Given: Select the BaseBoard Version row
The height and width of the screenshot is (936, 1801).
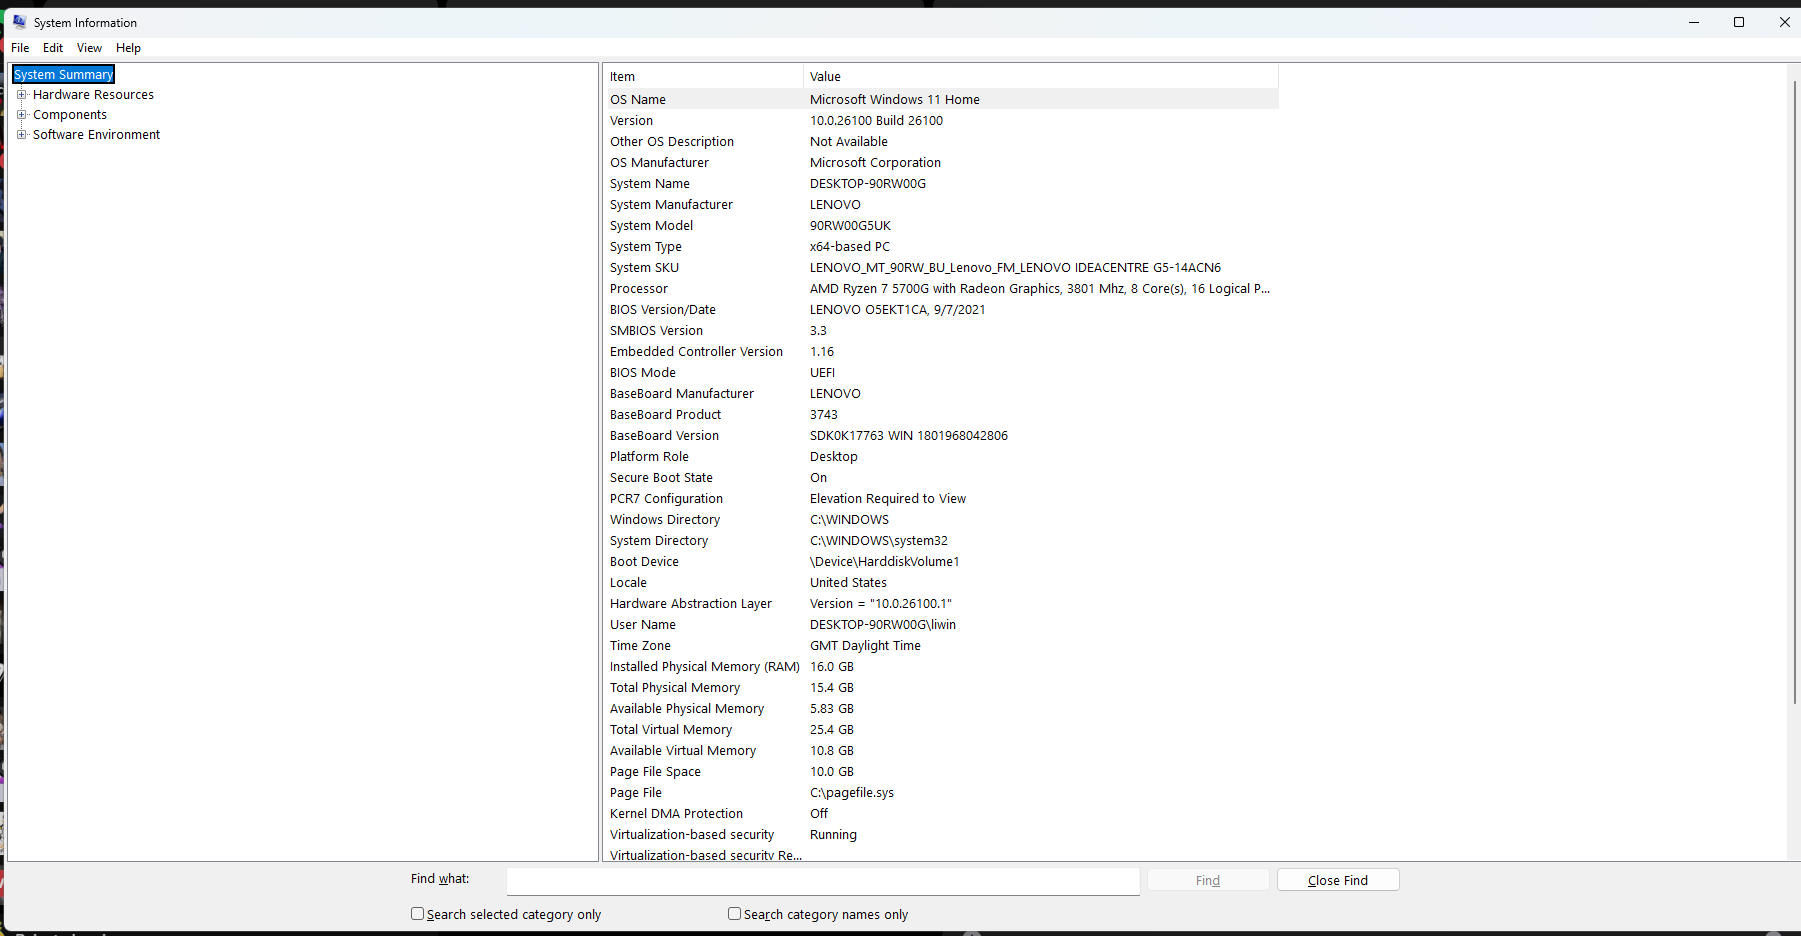Looking at the screenshot, I should click(943, 436).
